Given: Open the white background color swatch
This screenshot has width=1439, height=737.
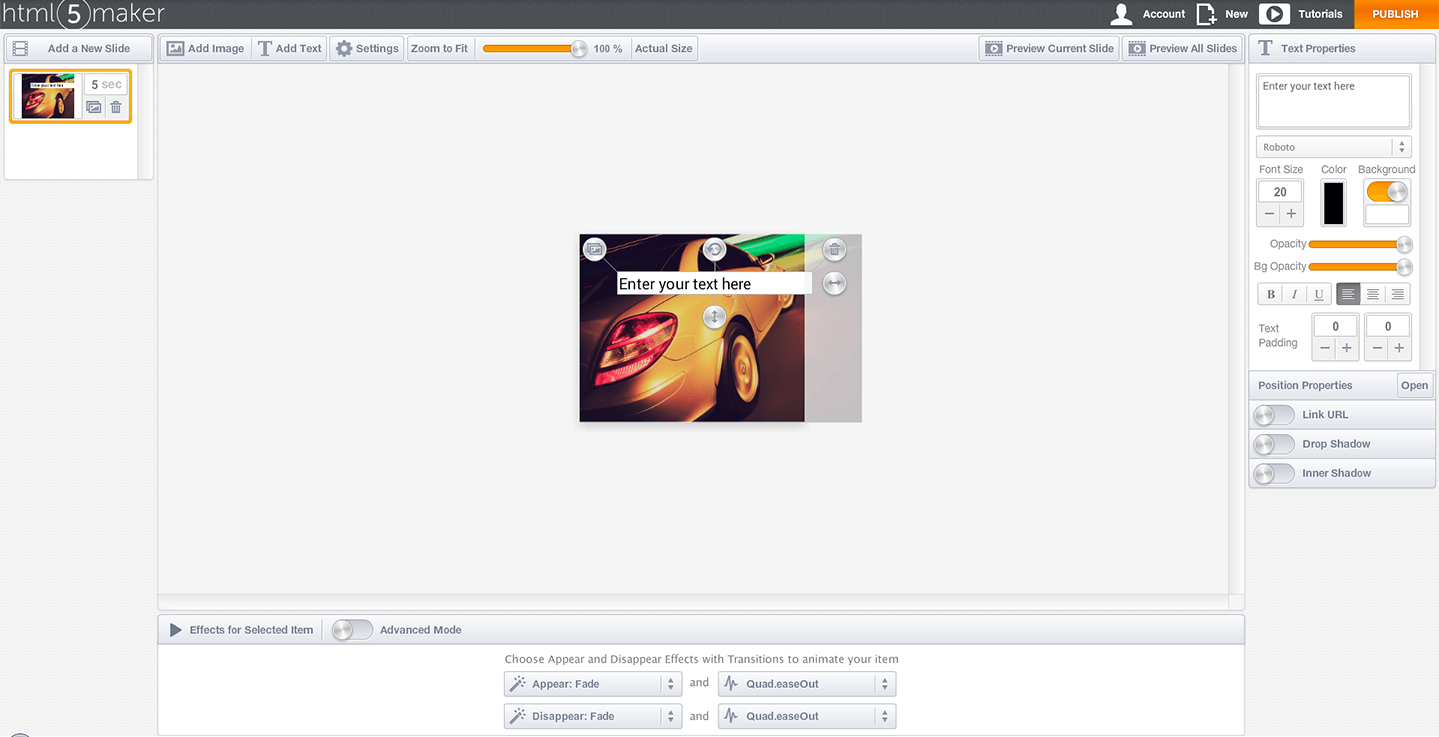Looking at the screenshot, I should pyautogui.click(x=1387, y=214).
